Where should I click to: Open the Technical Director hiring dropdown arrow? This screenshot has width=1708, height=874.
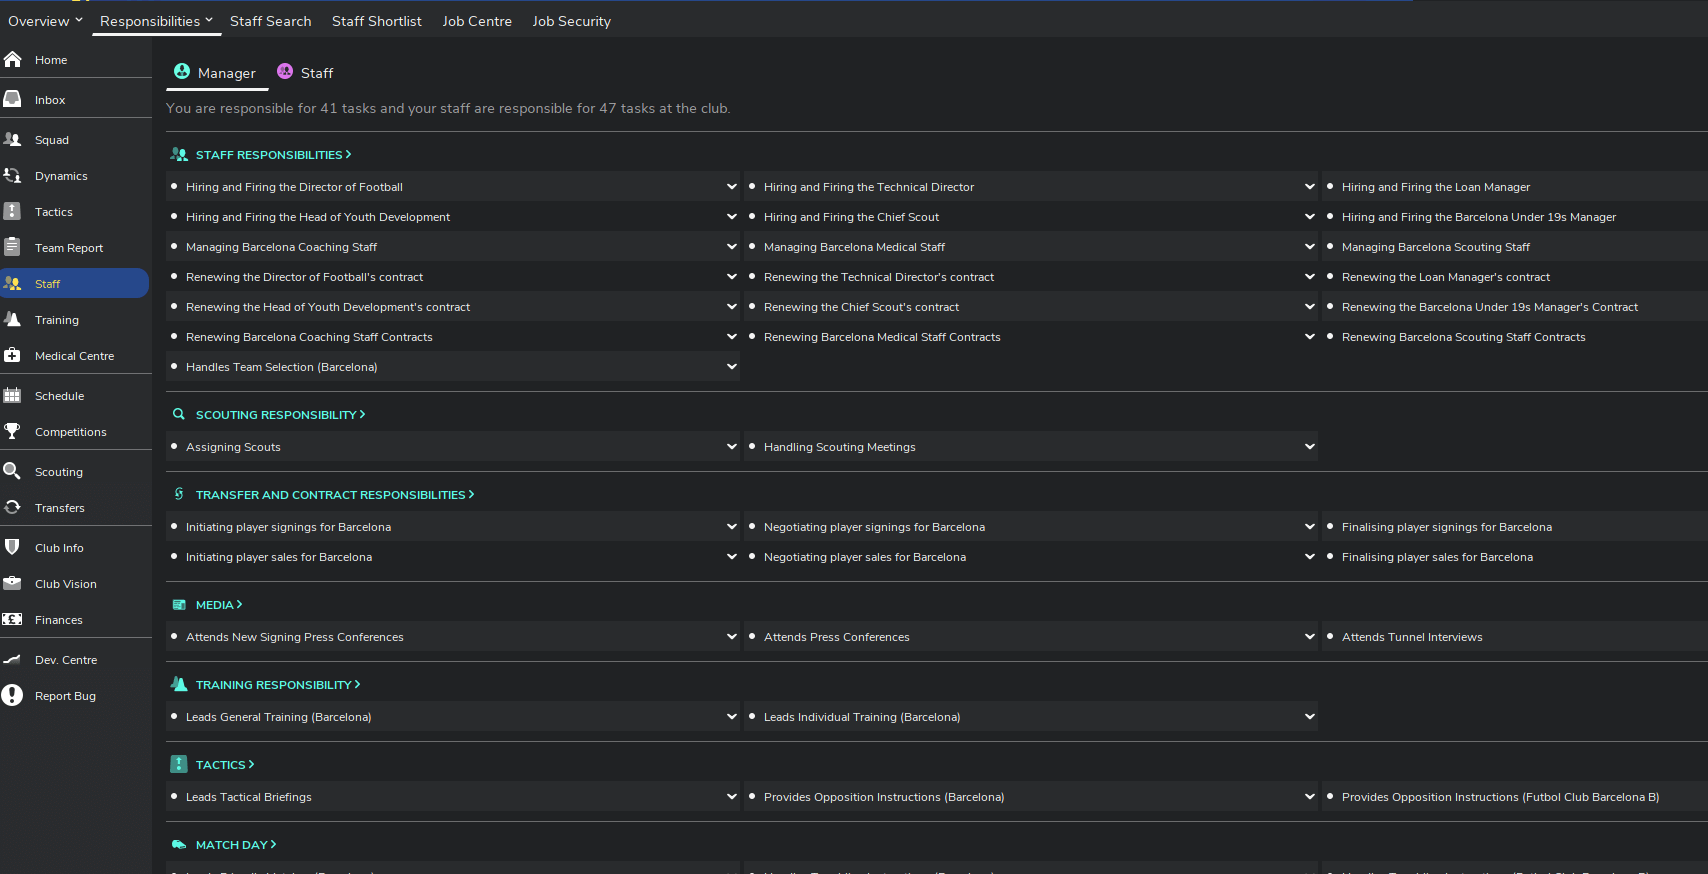click(1310, 187)
